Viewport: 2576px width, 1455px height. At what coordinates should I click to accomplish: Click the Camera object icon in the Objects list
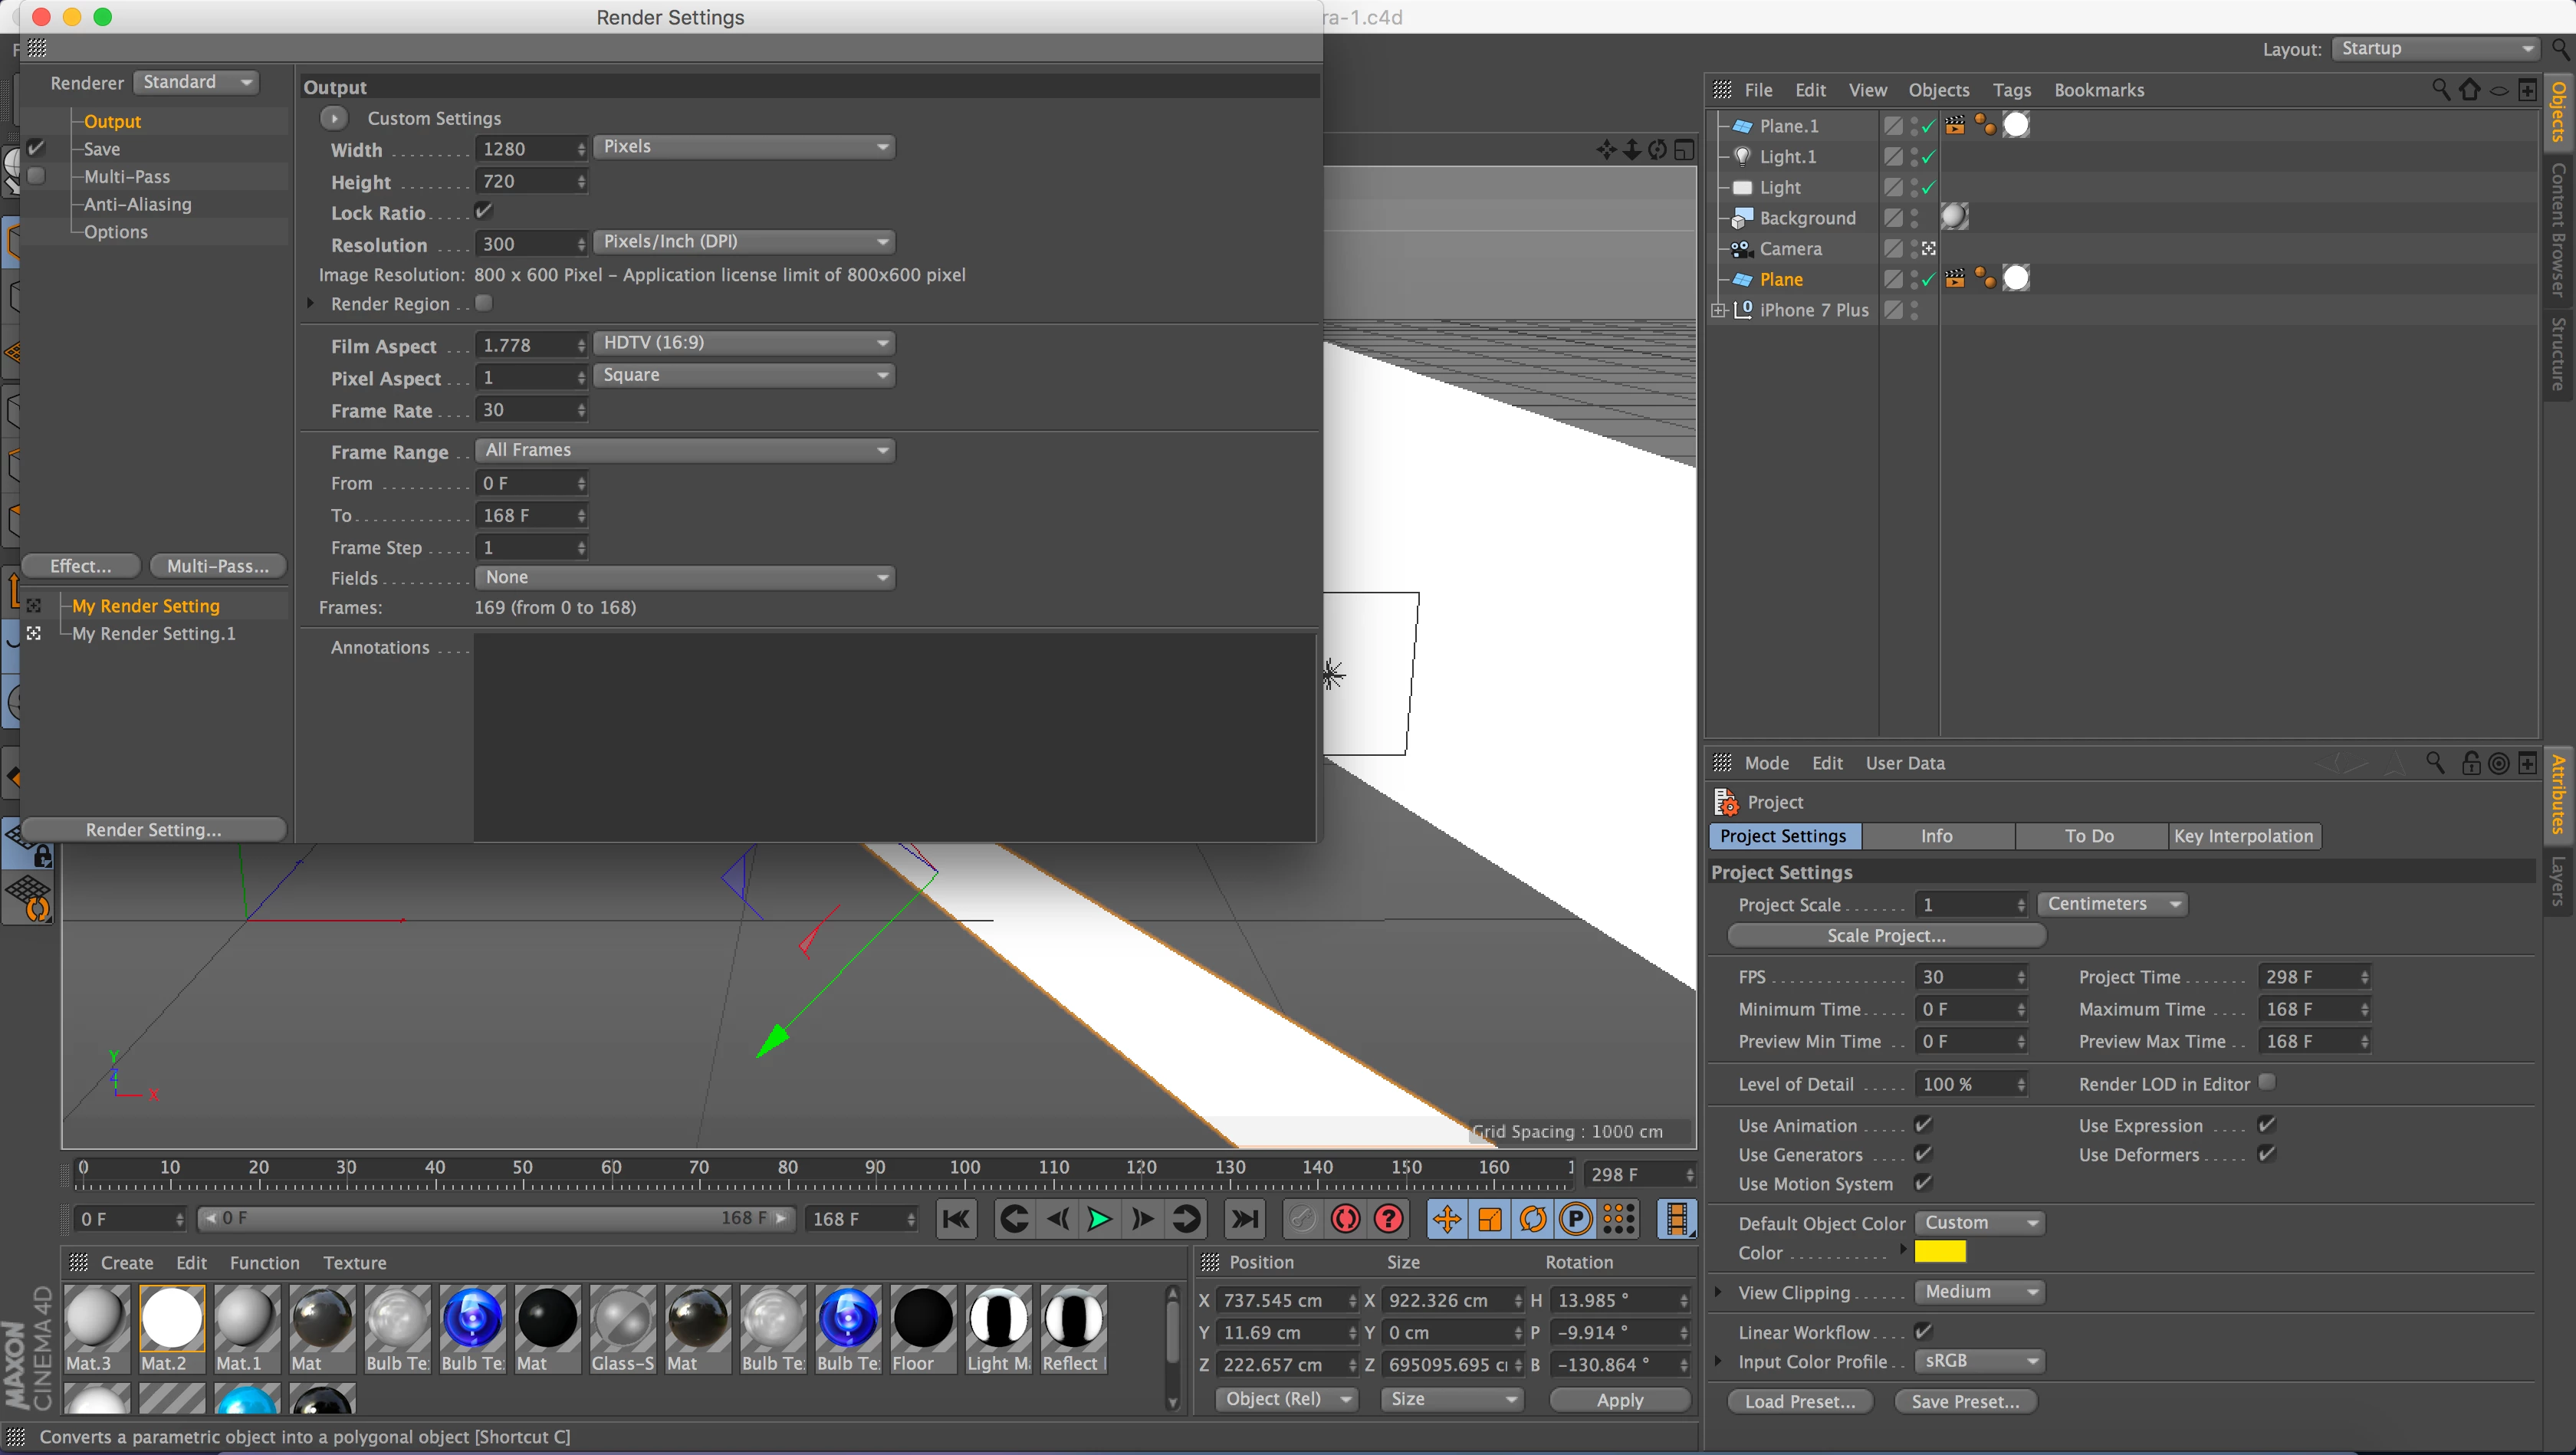pyautogui.click(x=1741, y=249)
